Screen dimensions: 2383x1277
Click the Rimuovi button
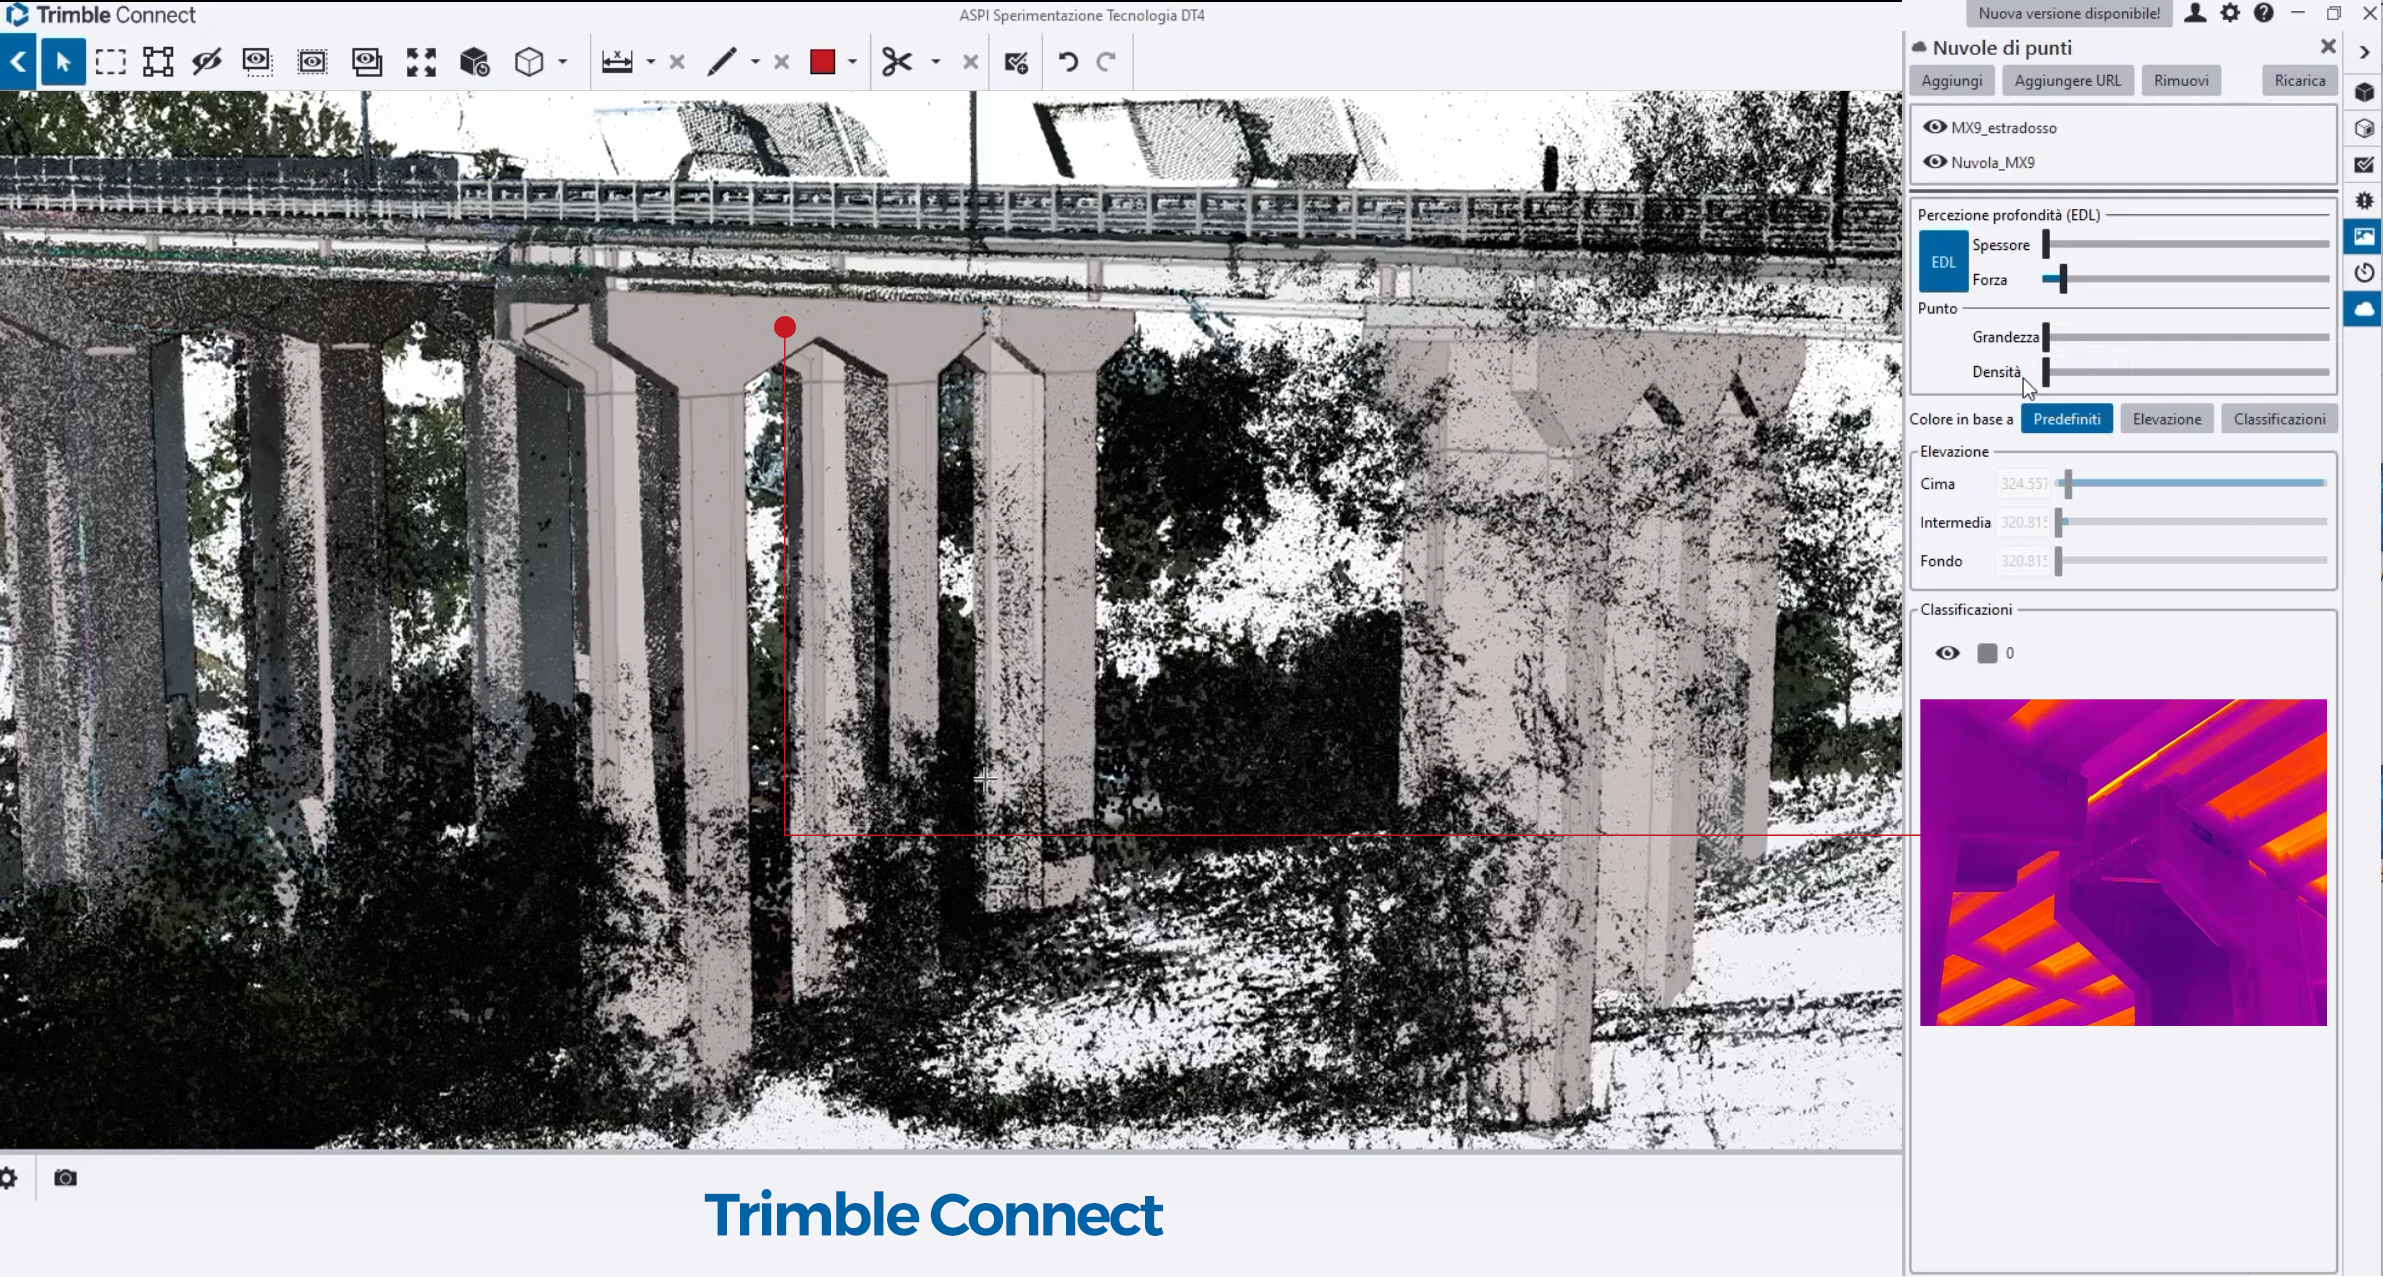tap(2181, 81)
